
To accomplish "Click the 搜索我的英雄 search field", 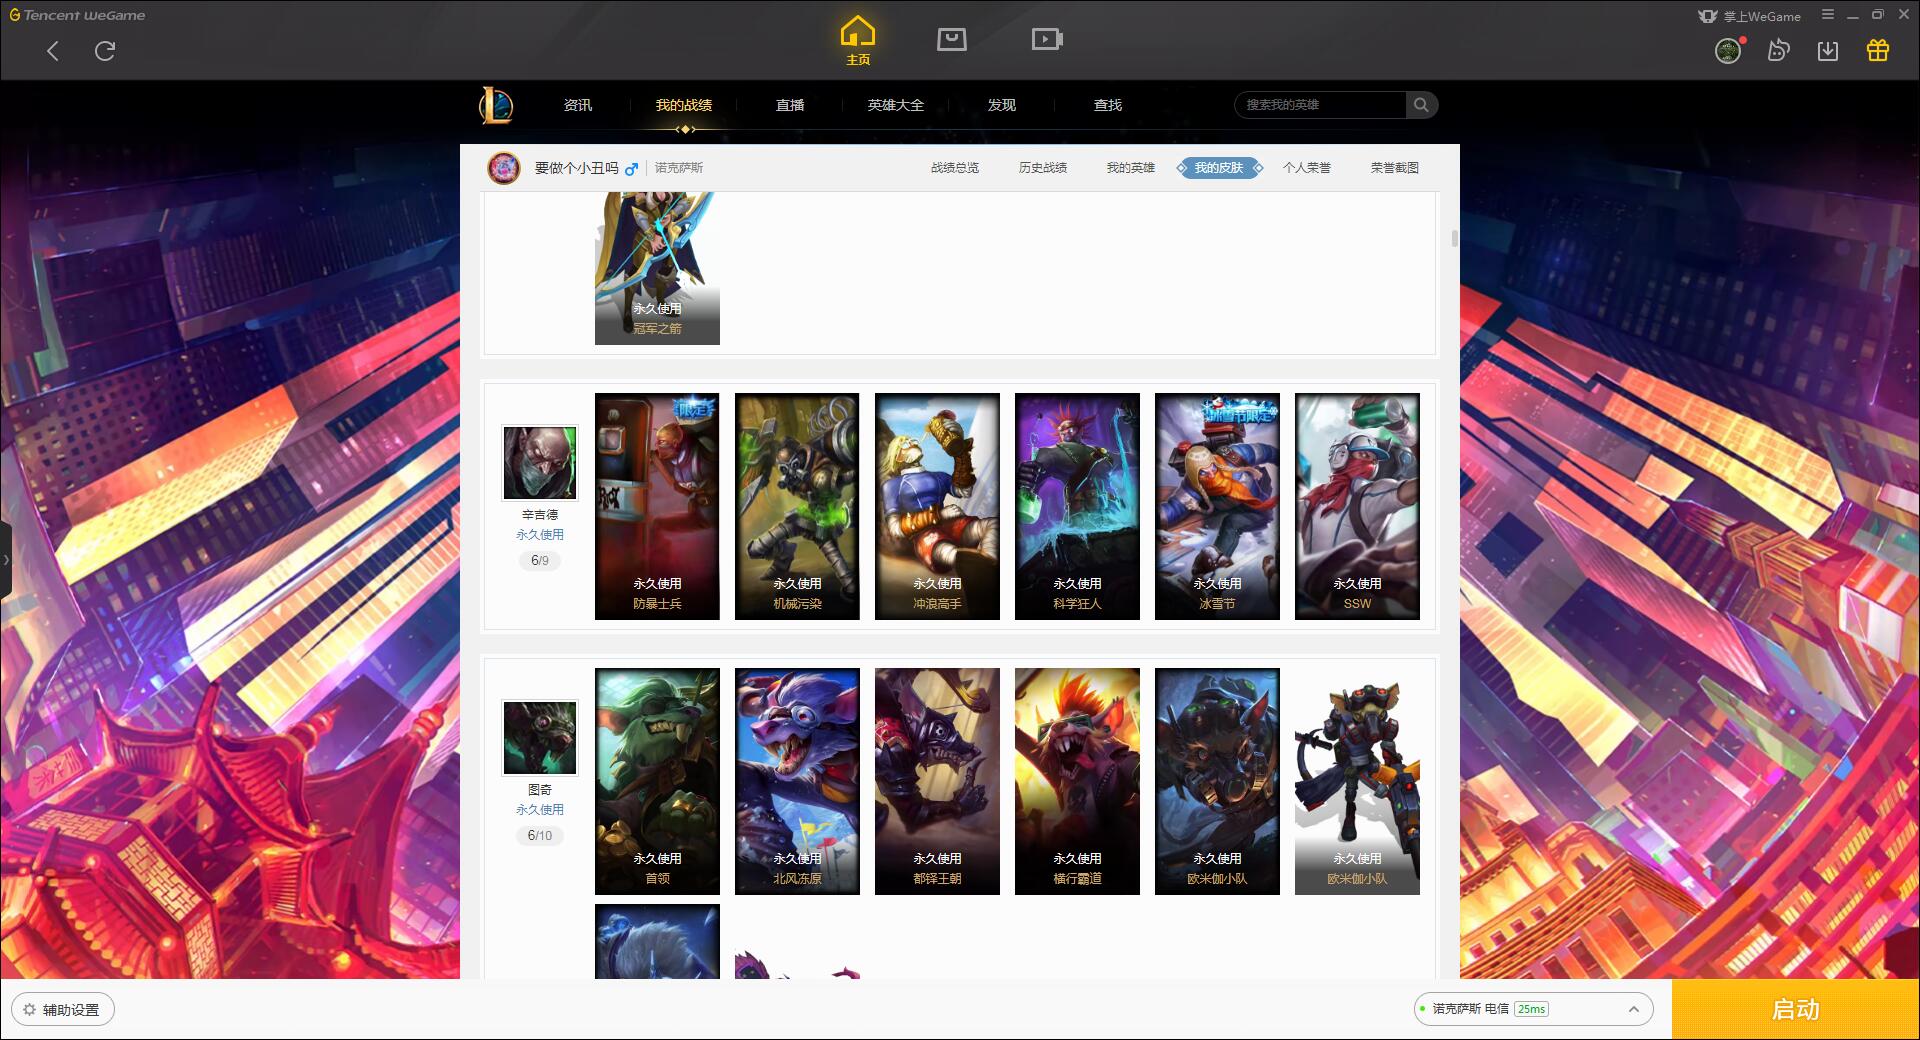I will pyautogui.click(x=1320, y=105).
